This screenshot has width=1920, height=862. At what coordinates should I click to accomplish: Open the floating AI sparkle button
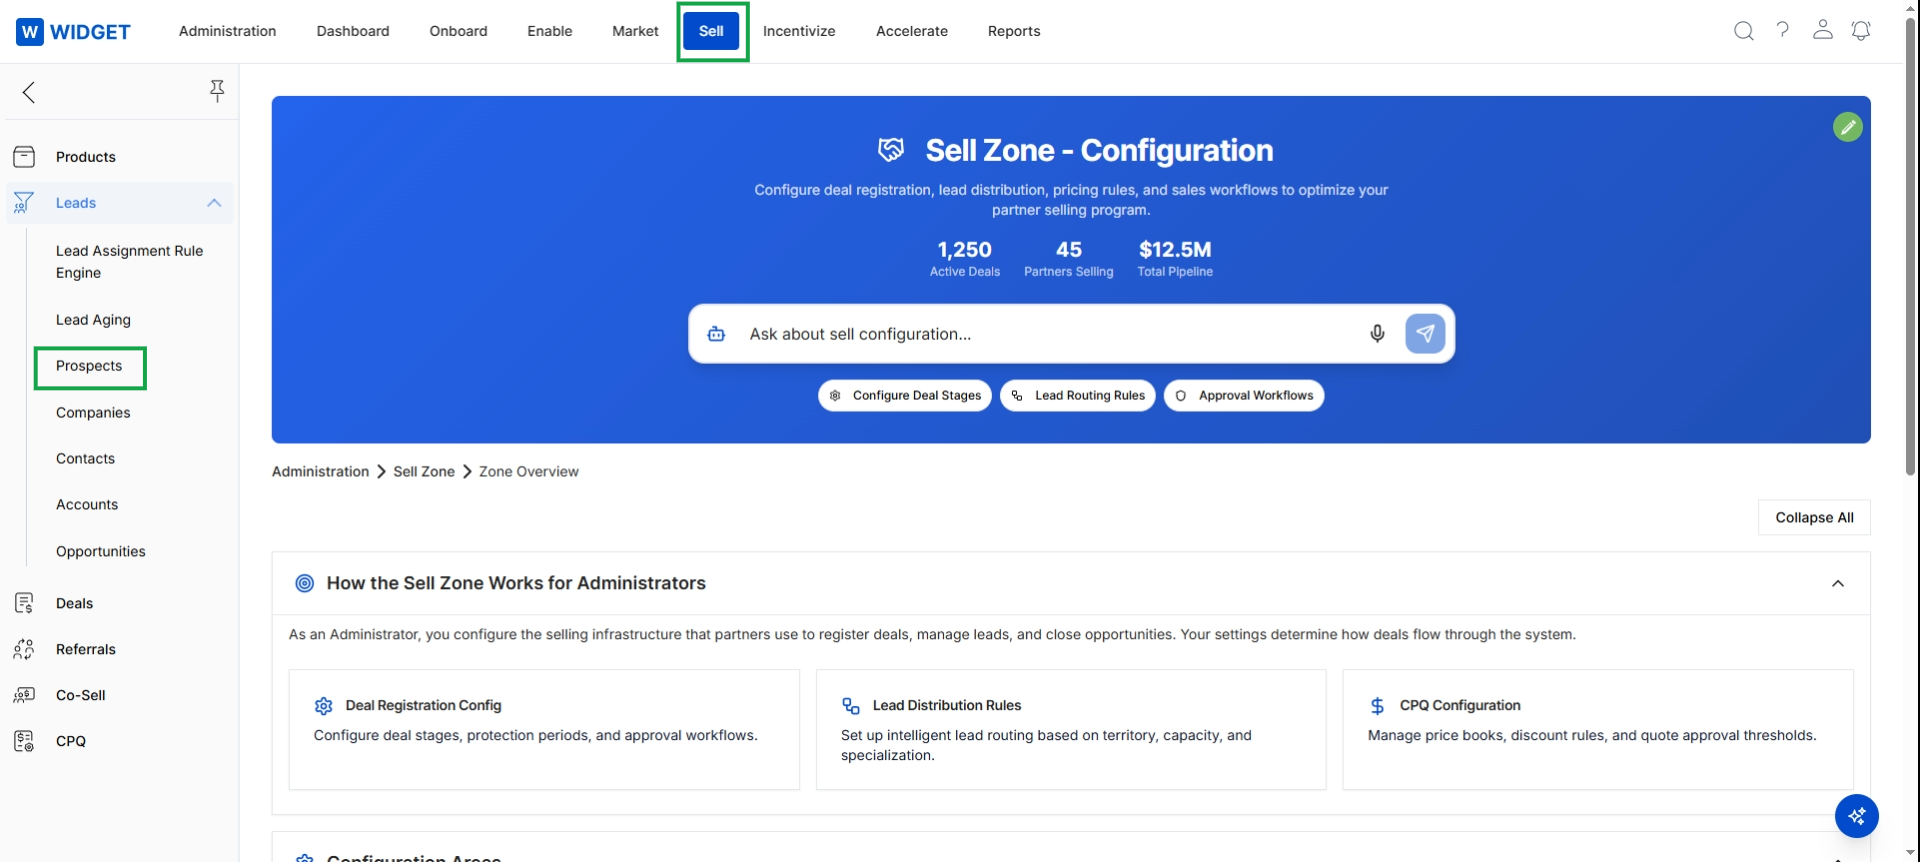coord(1857,816)
